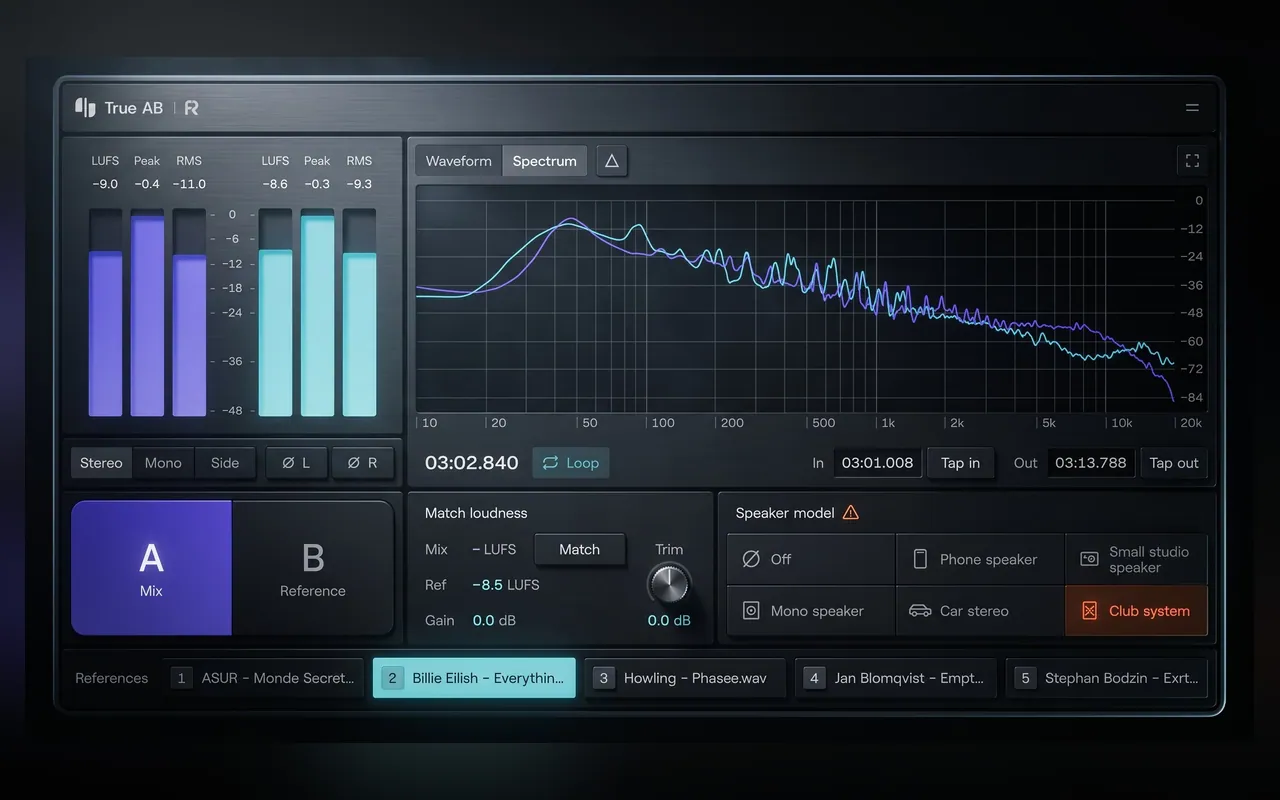Select the Phone speaker model
The height and width of the screenshot is (800, 1280).
coord(980,559)
